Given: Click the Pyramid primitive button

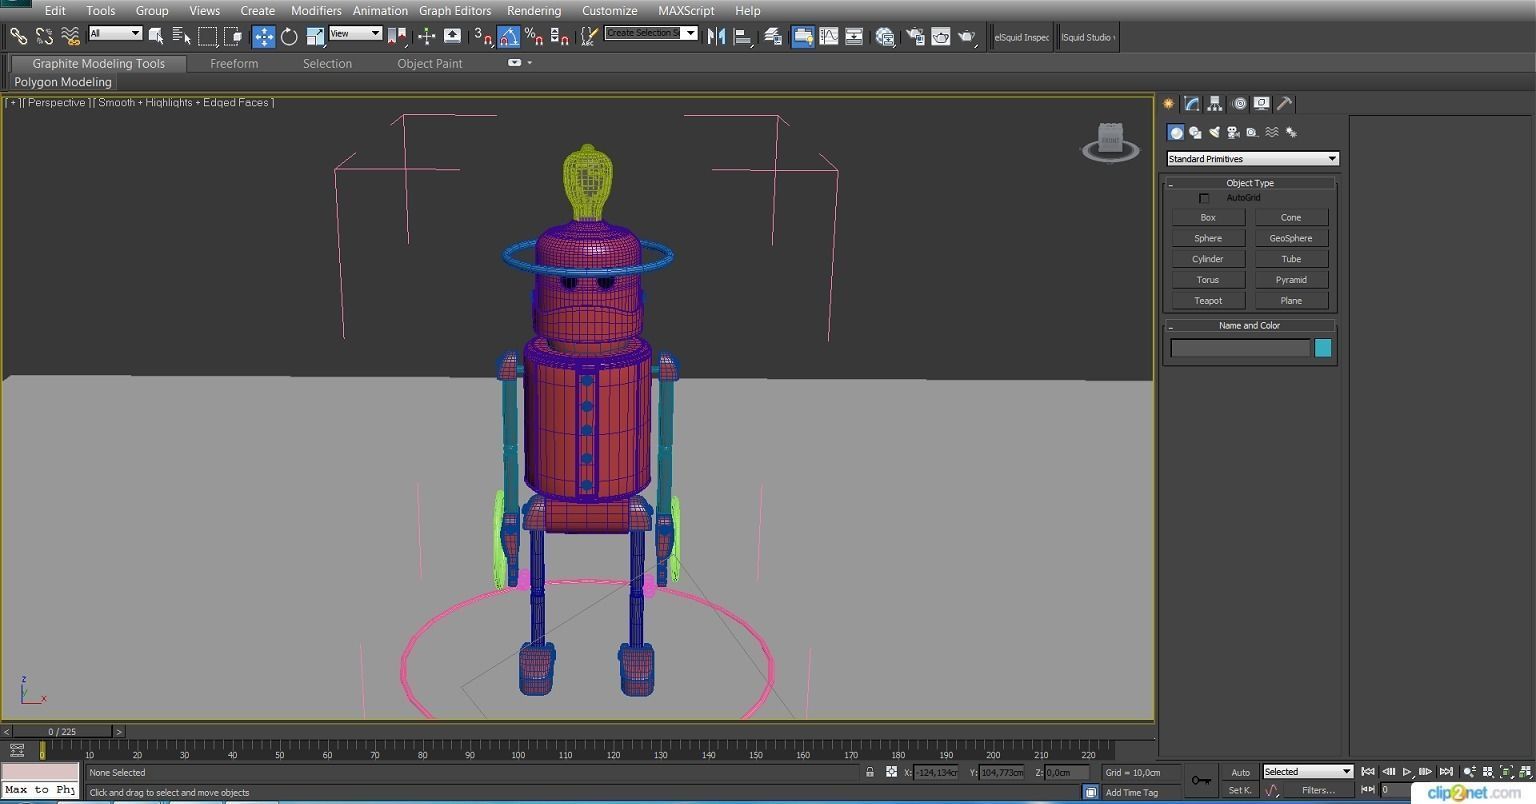Looking at the screenshot, I should [1291, 280].
